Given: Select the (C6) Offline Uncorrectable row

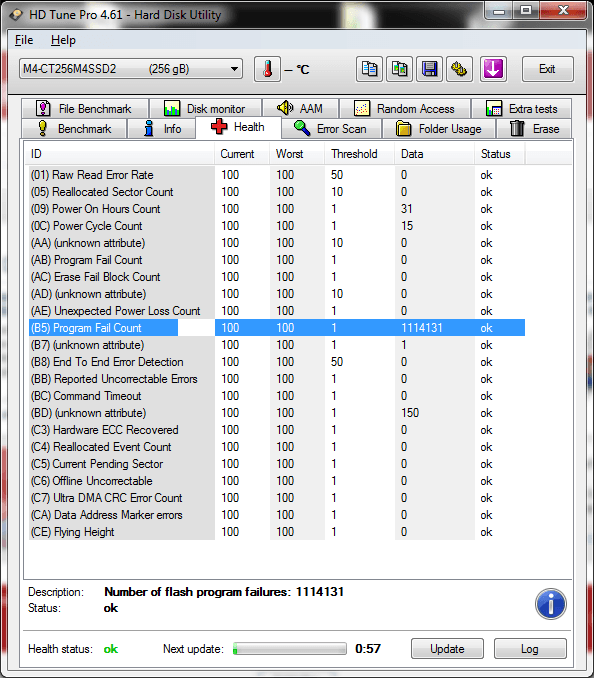Looking at the screenshot, I should point(277,481).
